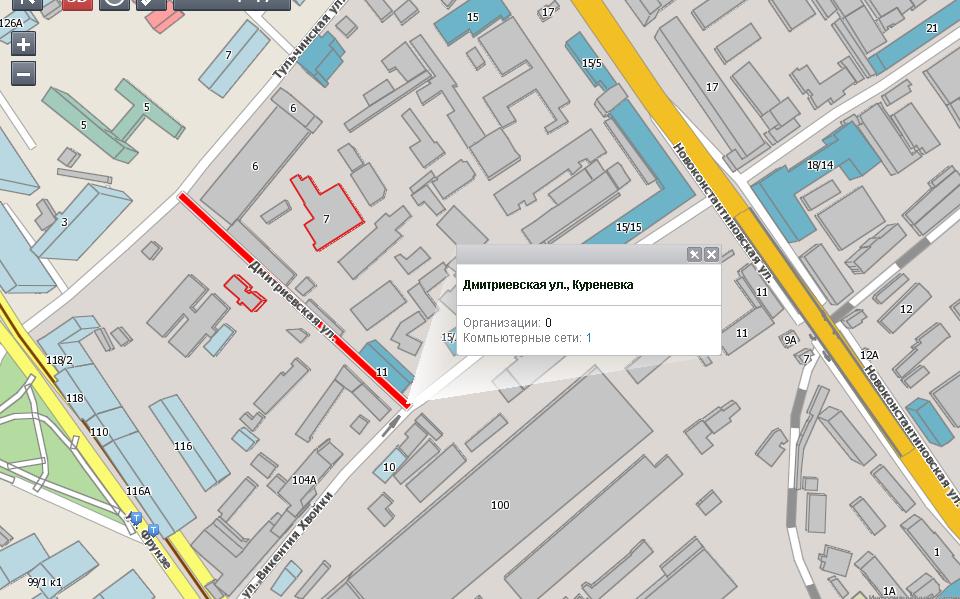Click the lower tram stop marker on Фрунзе
Viewport: 960px width, 599px height.
[x=153, y=529]
